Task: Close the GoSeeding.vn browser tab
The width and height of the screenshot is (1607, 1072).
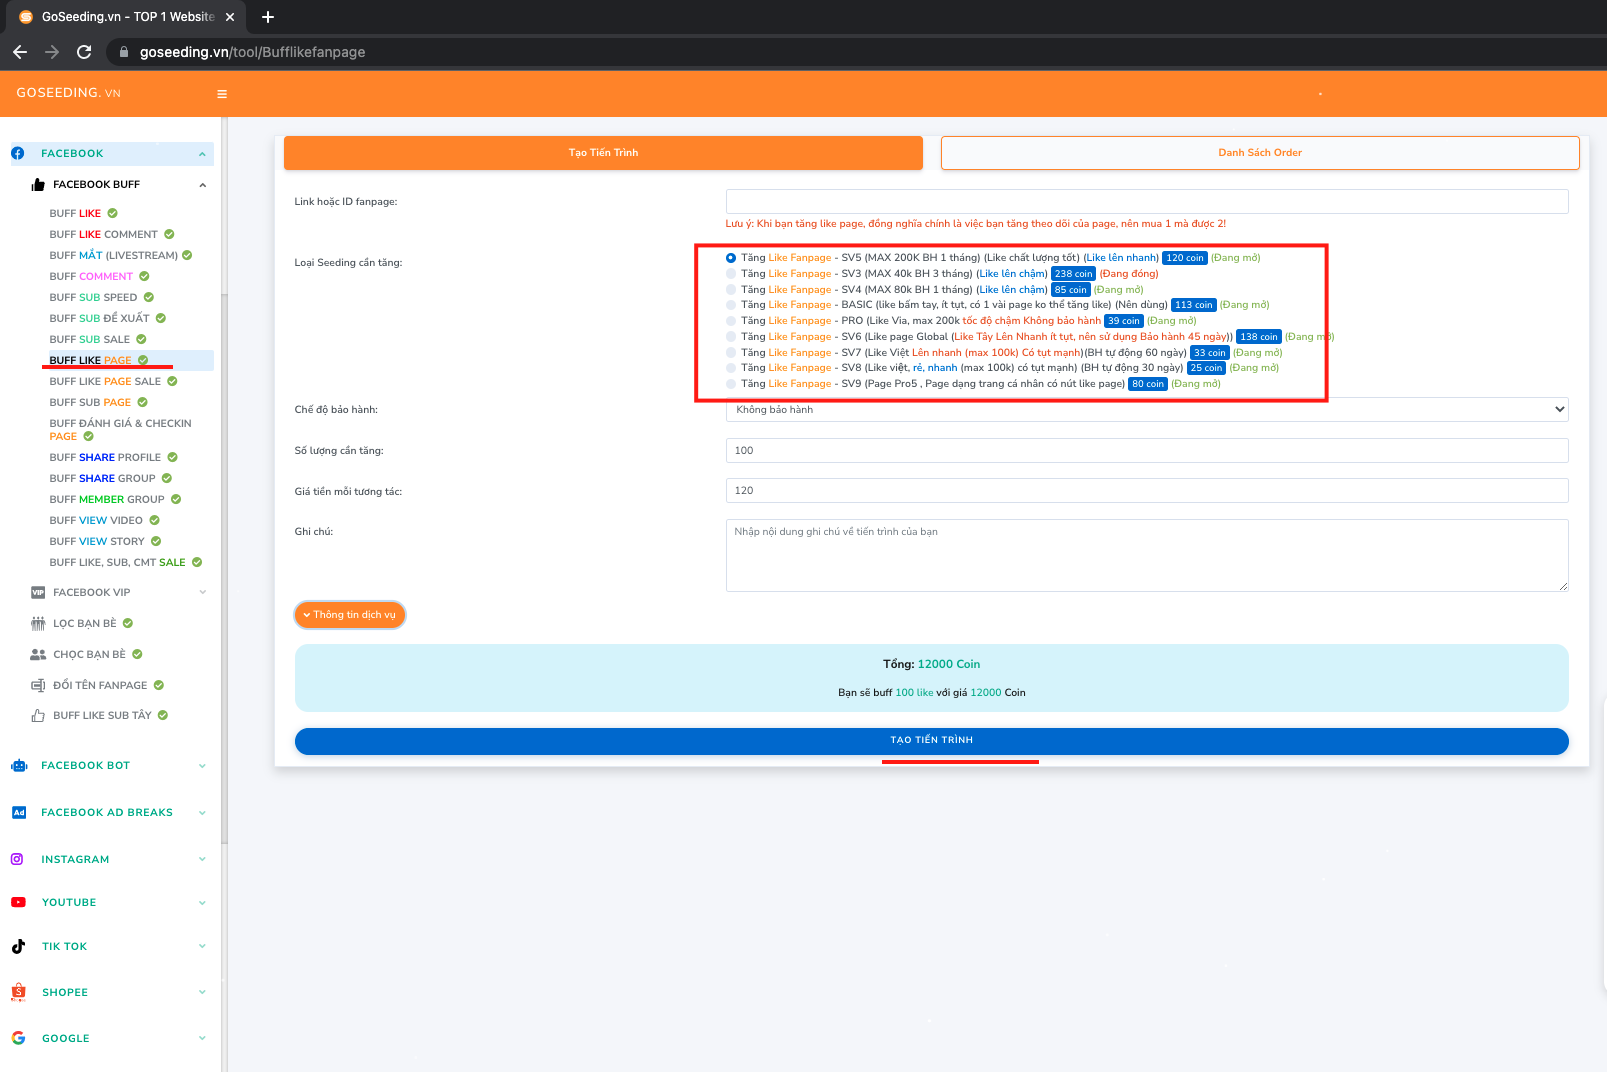Action: 230,17
